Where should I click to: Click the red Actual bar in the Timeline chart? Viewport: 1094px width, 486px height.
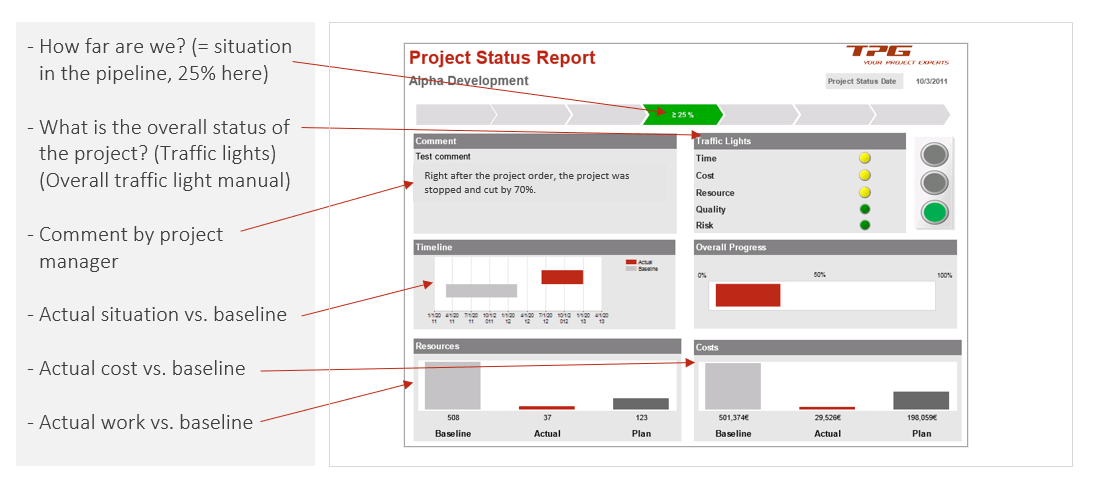[x=562, y=277]
